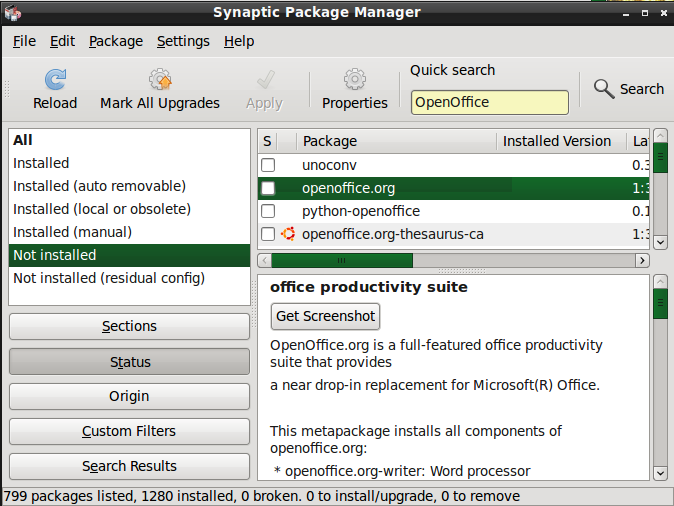This screenshot has height=506, width=674.
Task: Open the Package menu
Action: click(116, 41)
